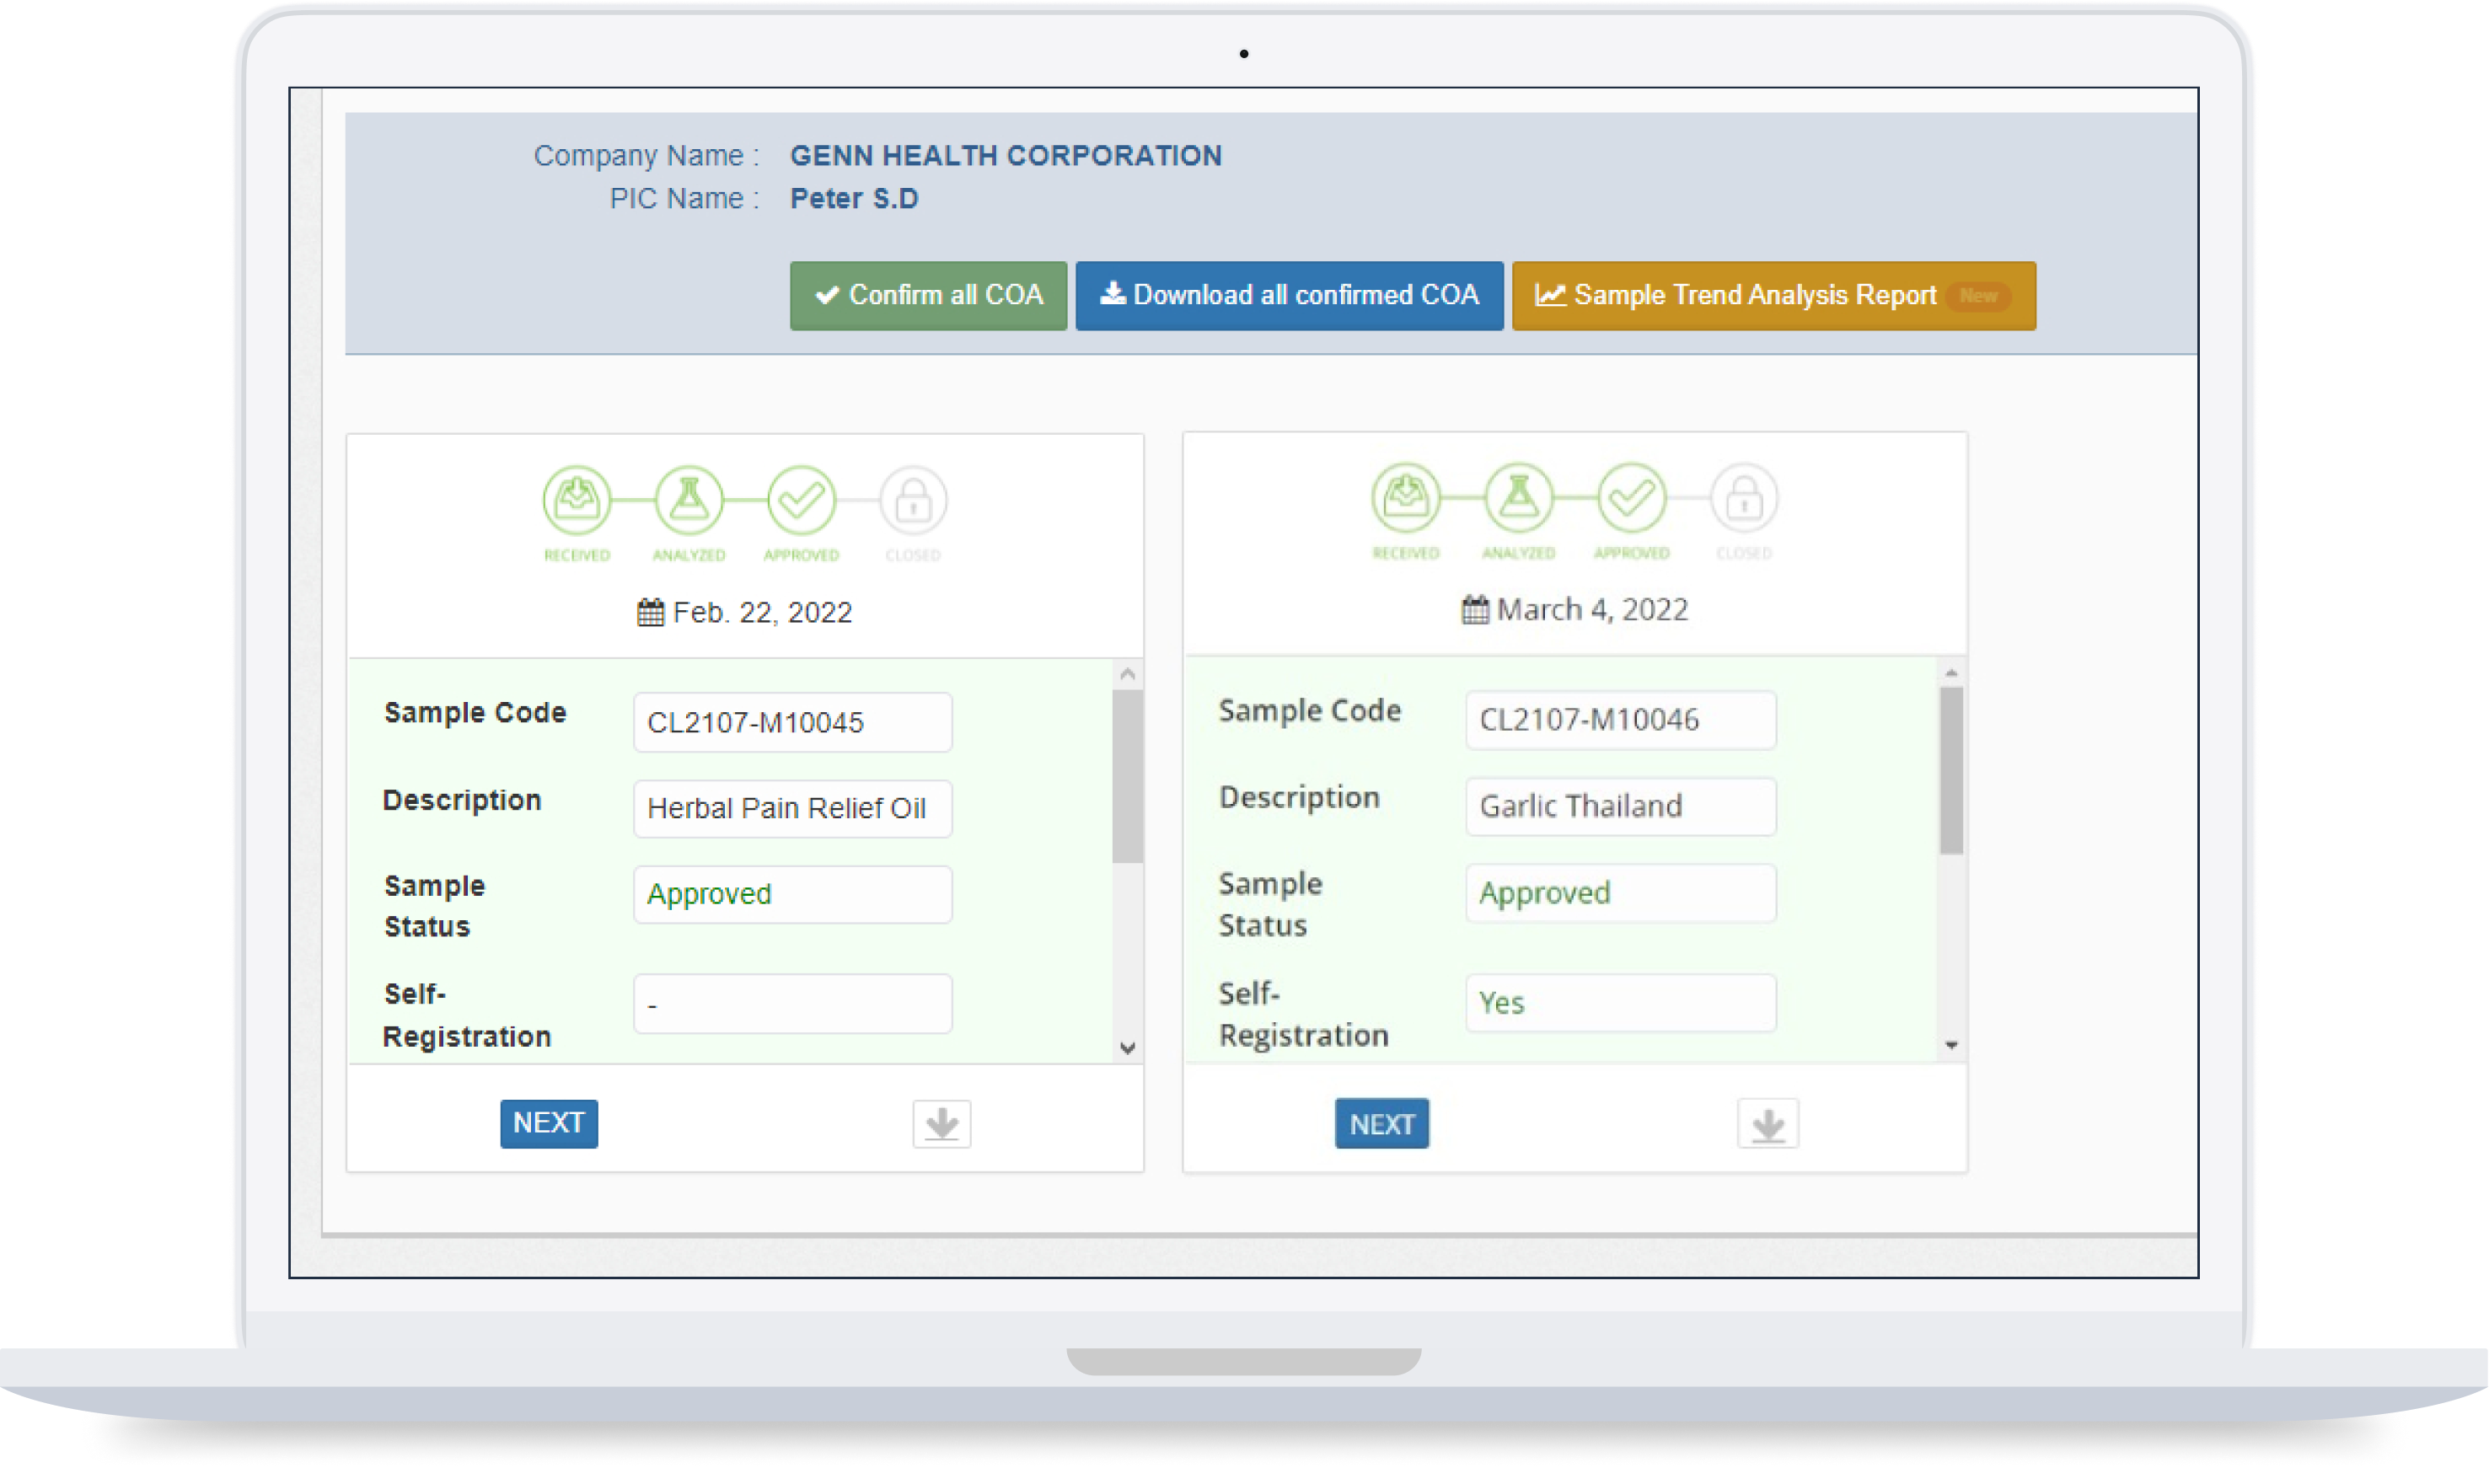The image size is (2489, 1484).
Task: Open Sample Trend Analysis Report
Action: [x=1773, y=296]
